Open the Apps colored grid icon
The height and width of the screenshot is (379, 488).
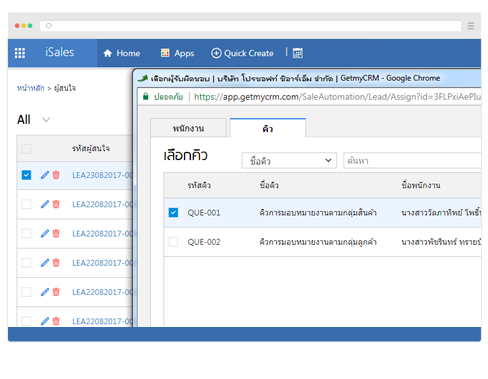pos(165,53)
